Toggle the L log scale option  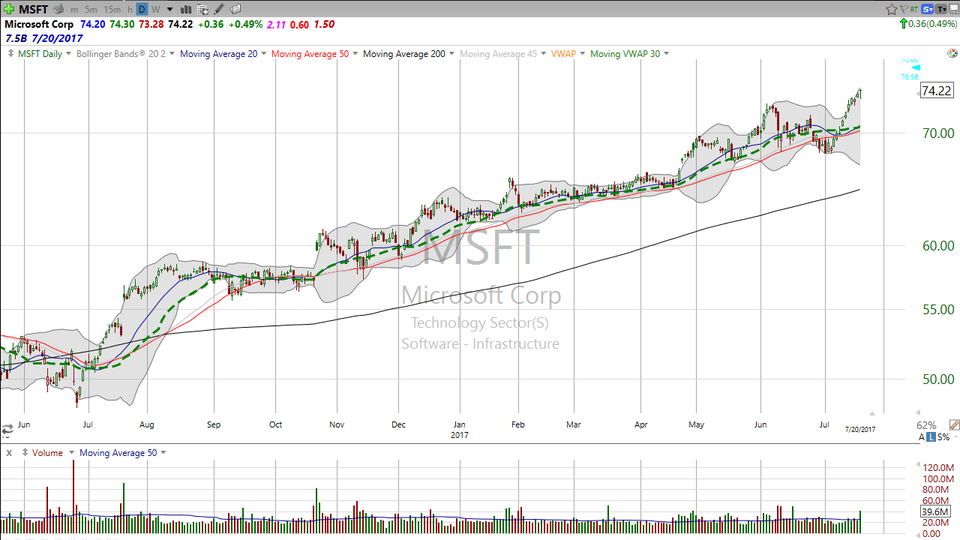coord(931,437)
